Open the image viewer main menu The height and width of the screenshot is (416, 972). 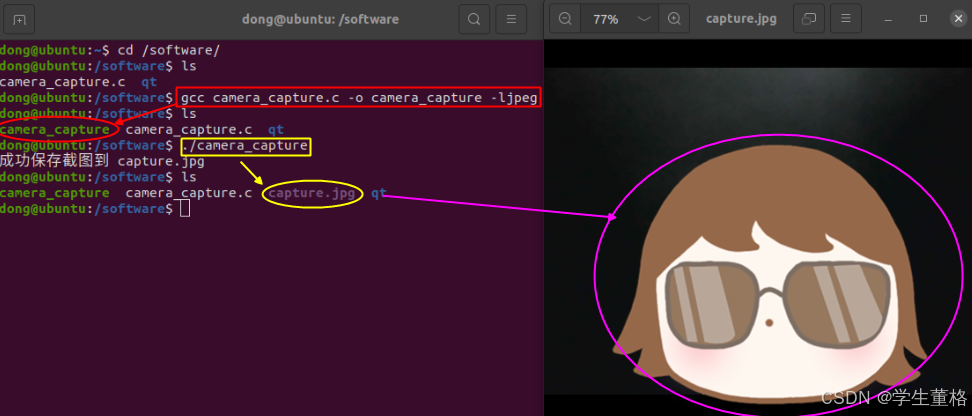point(846,19)
